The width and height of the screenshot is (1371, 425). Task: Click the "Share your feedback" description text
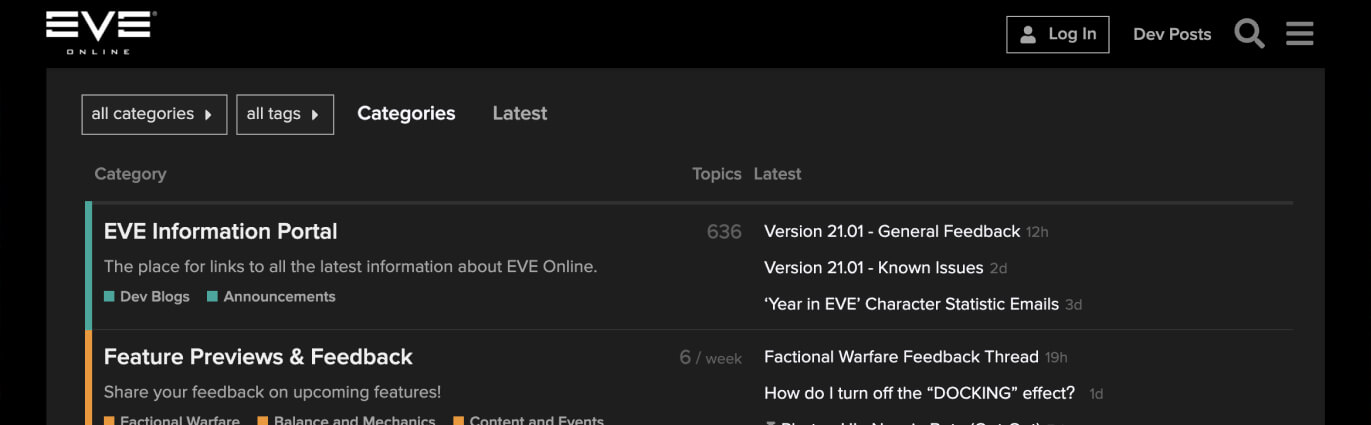click(x=272, y=392)
